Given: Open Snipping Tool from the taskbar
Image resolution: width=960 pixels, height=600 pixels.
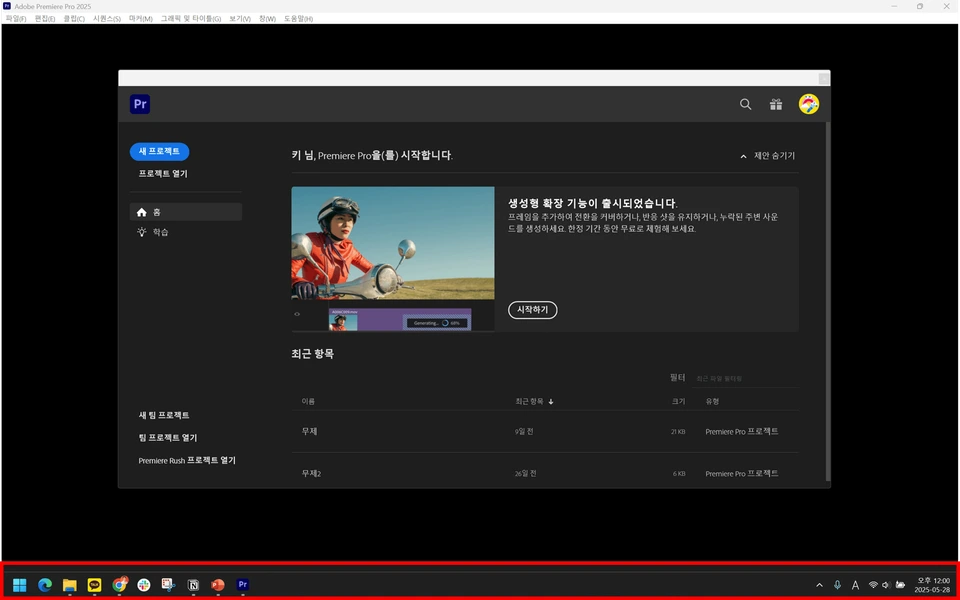Looking at the screenshot, I should pos(168,585).
